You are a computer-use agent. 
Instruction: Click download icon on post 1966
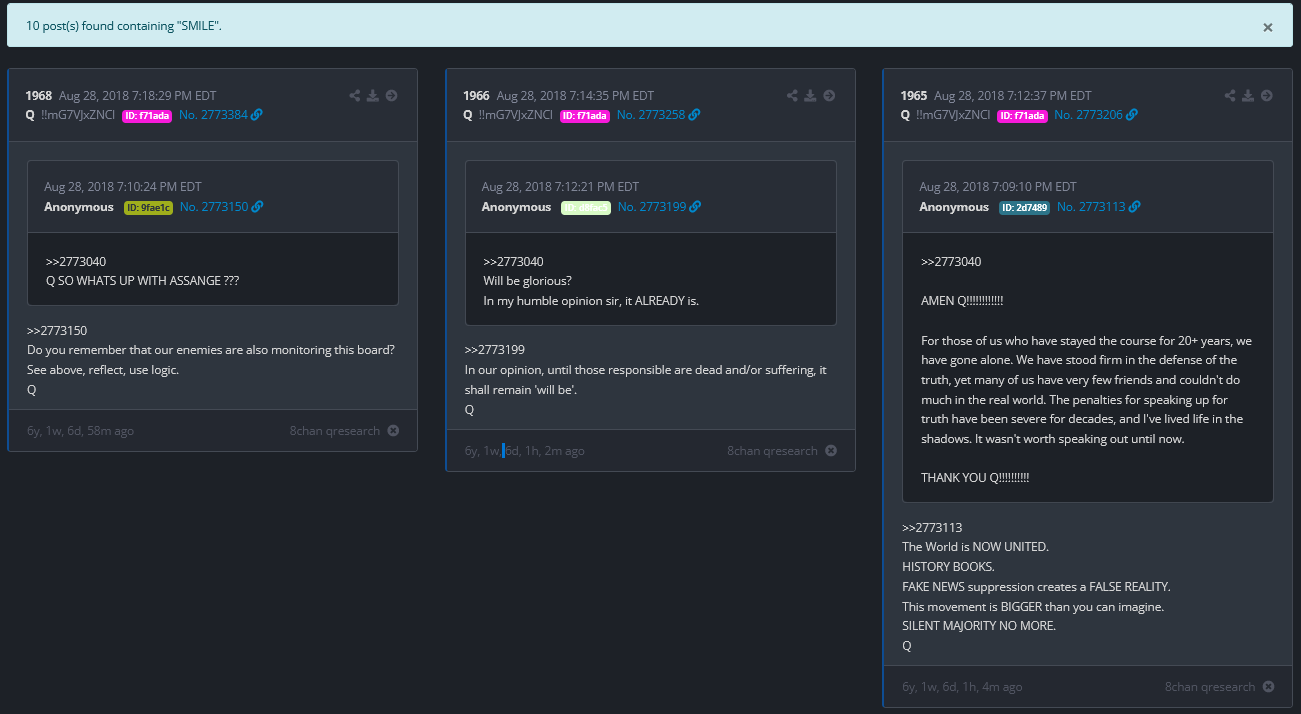pos(811,96)
